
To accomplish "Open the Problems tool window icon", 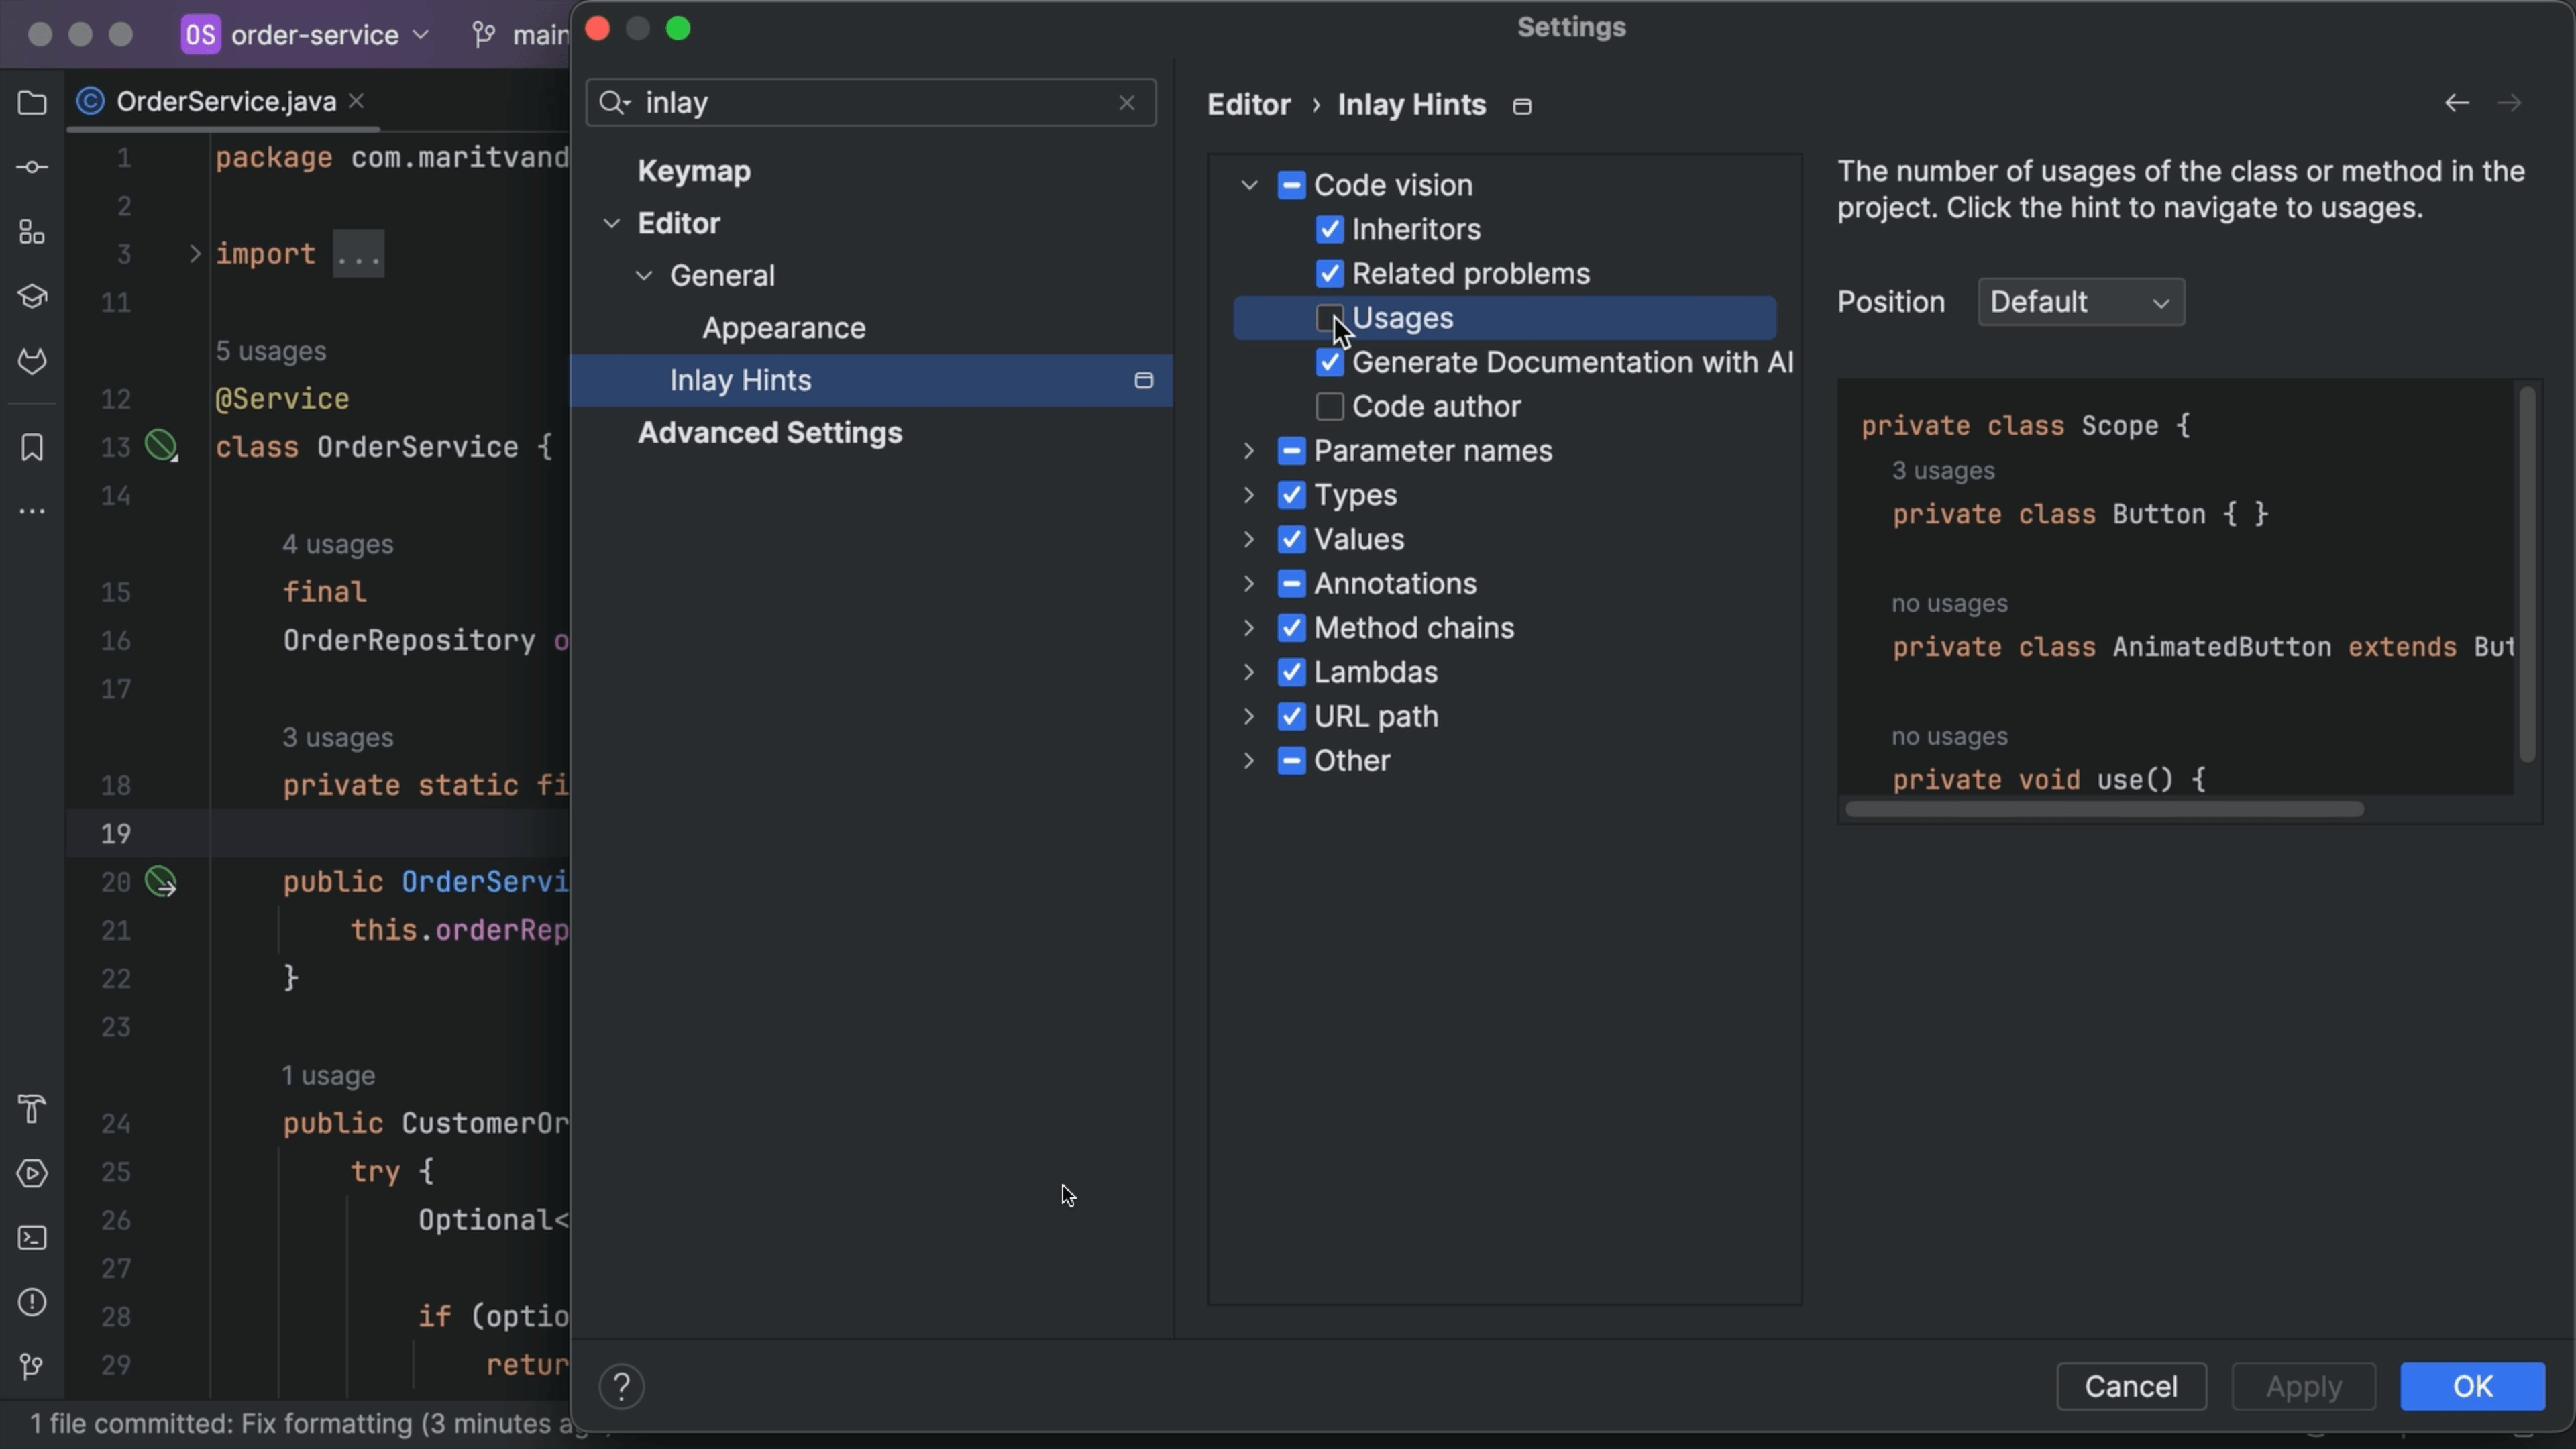I will pos(32,1302).
